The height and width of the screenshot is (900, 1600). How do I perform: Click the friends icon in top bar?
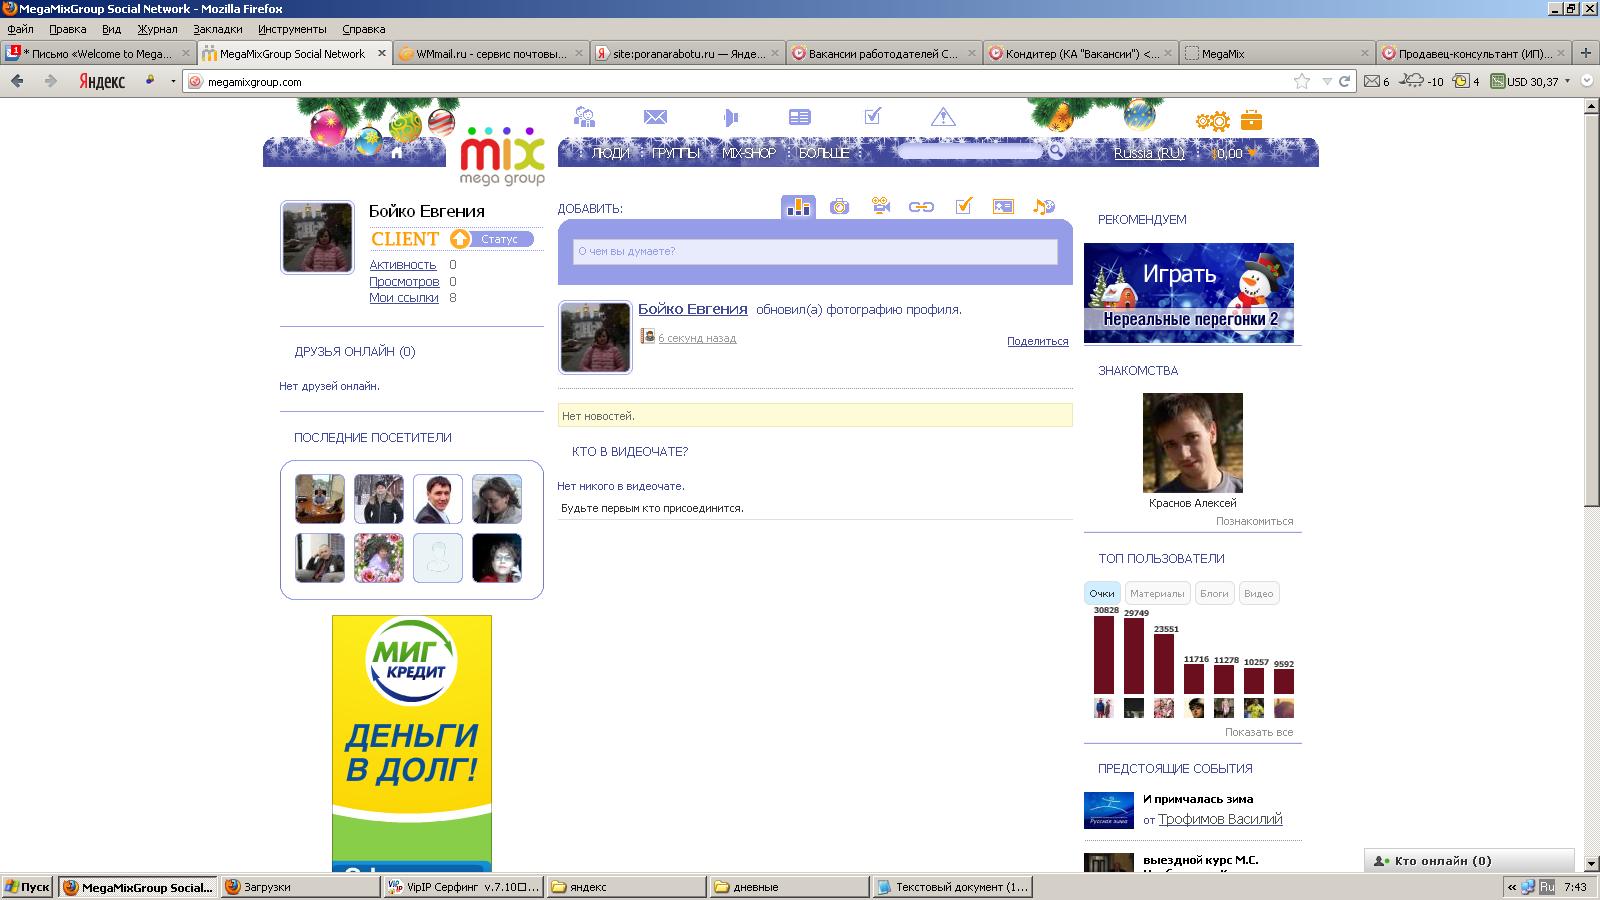(585, 118)
